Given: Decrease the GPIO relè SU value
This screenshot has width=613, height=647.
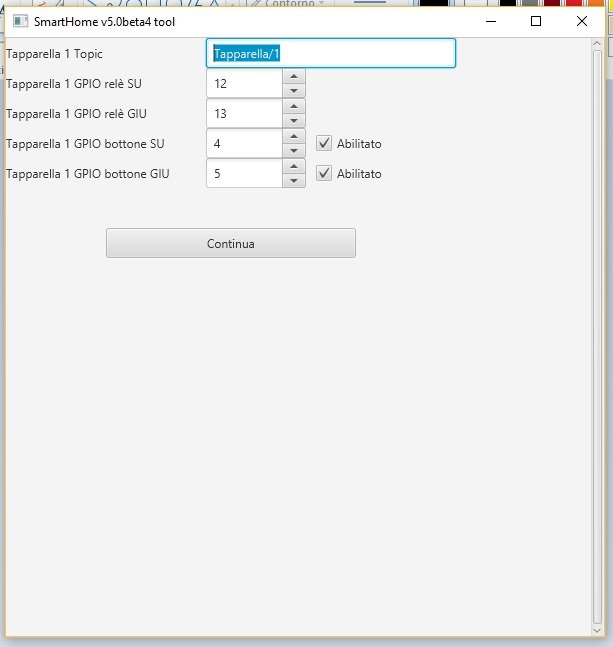Looking at the screenshot, I should point(294,91).
